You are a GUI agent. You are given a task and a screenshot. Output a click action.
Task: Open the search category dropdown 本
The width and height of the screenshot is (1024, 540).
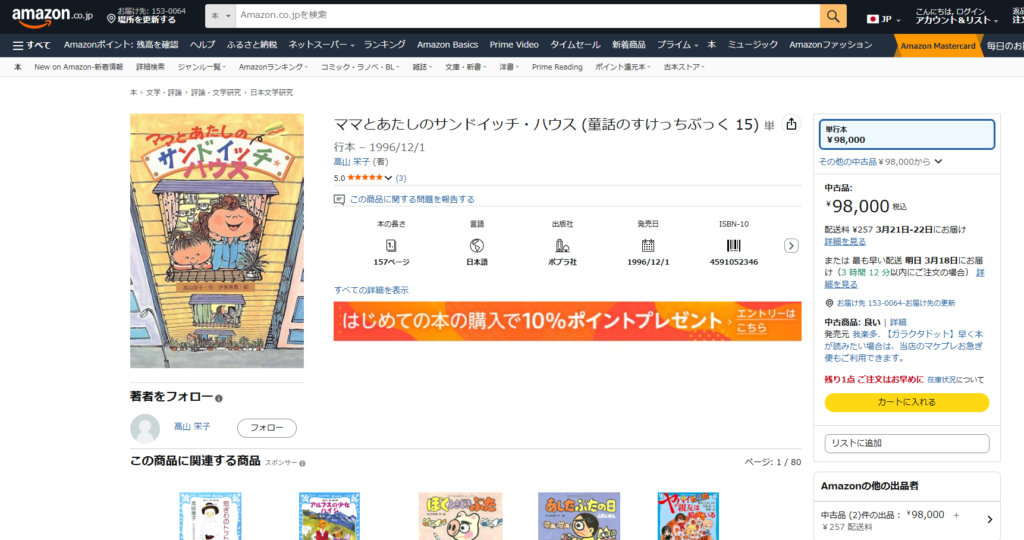[x=221, y=16]
